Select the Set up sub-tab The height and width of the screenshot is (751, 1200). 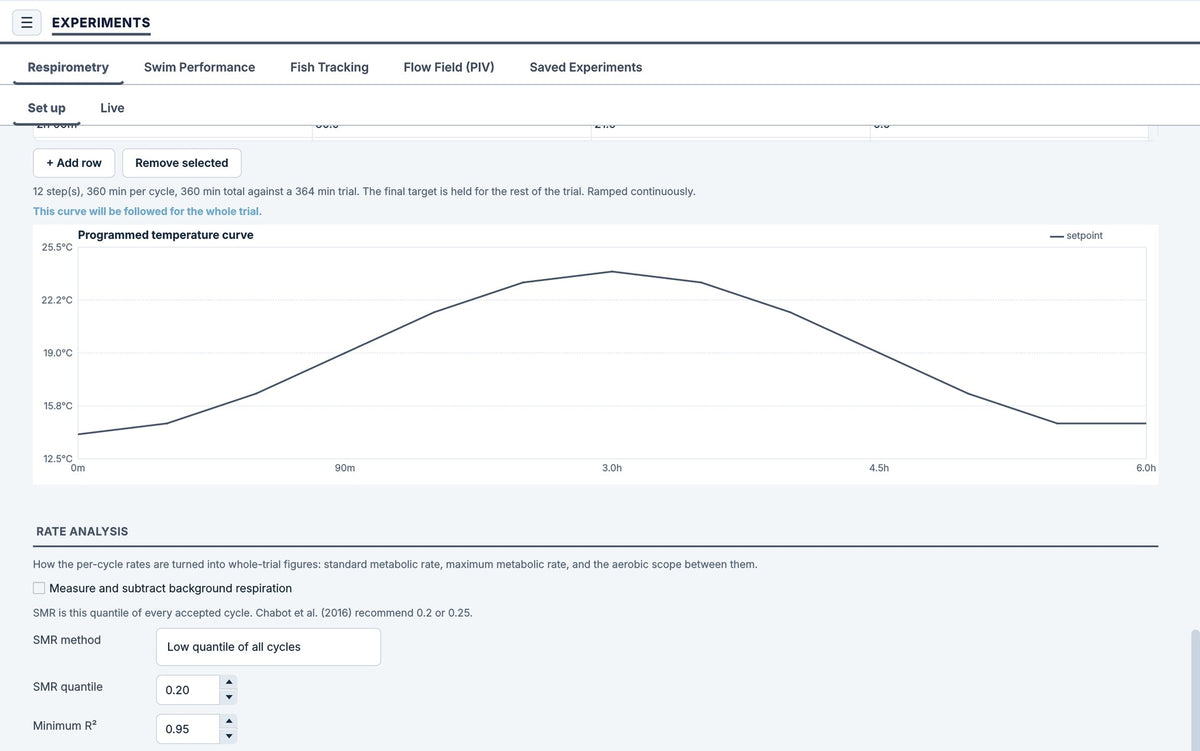coord(47,108)
